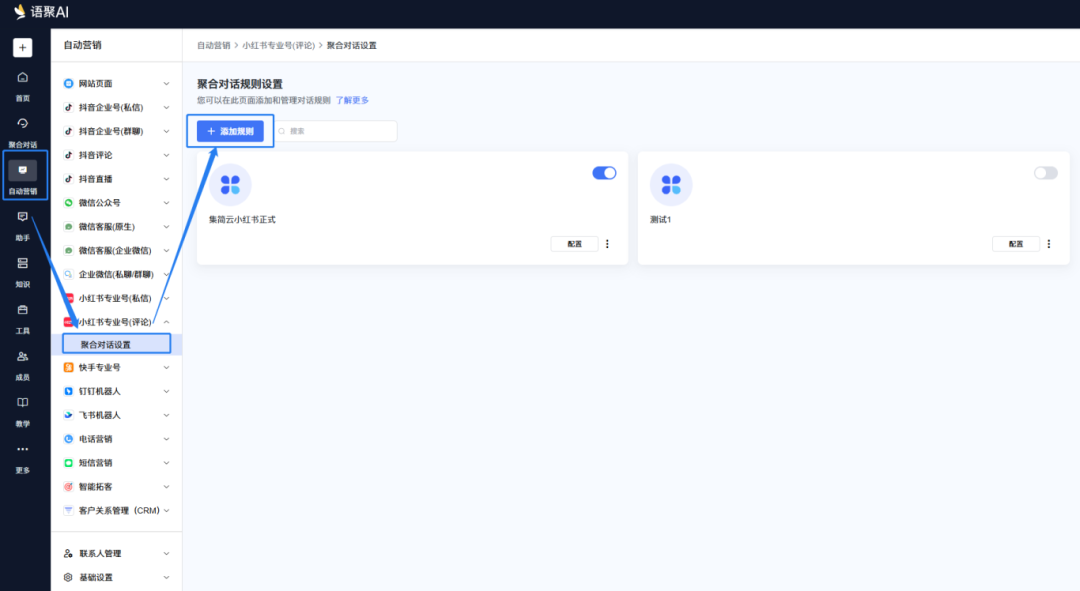Go to 小红书专业号(评论) in the breadcrumb
This screenshot has width=1080, height=591.
click(278, 45)
